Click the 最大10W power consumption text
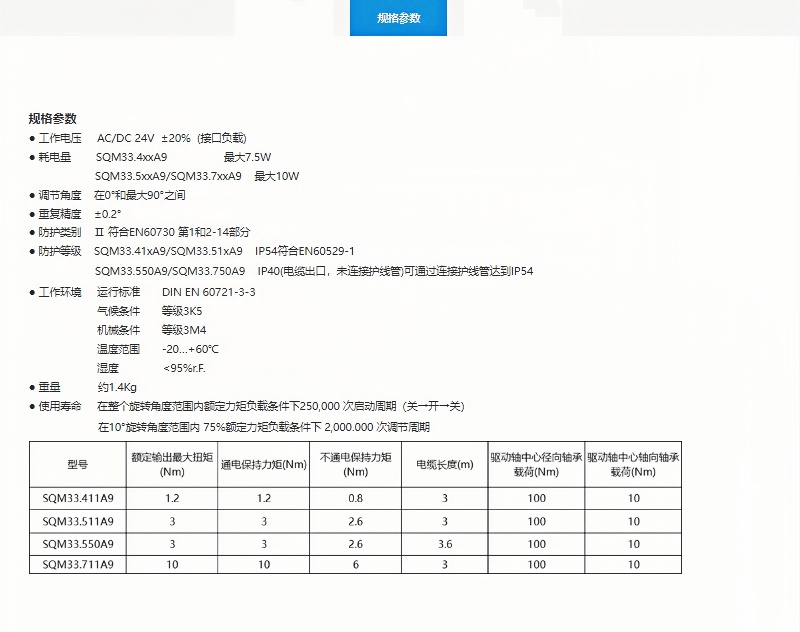Viewport: 800px width, 632px height. point(277,176)
